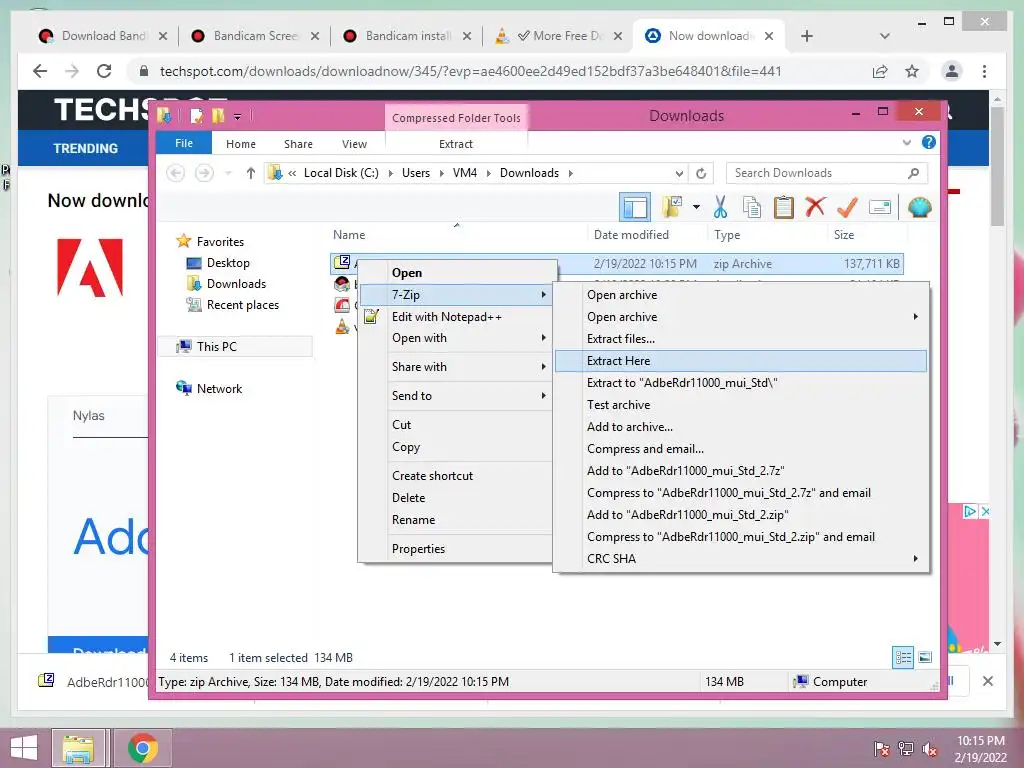Select Recent places in navigation pane

coord(242,305)
